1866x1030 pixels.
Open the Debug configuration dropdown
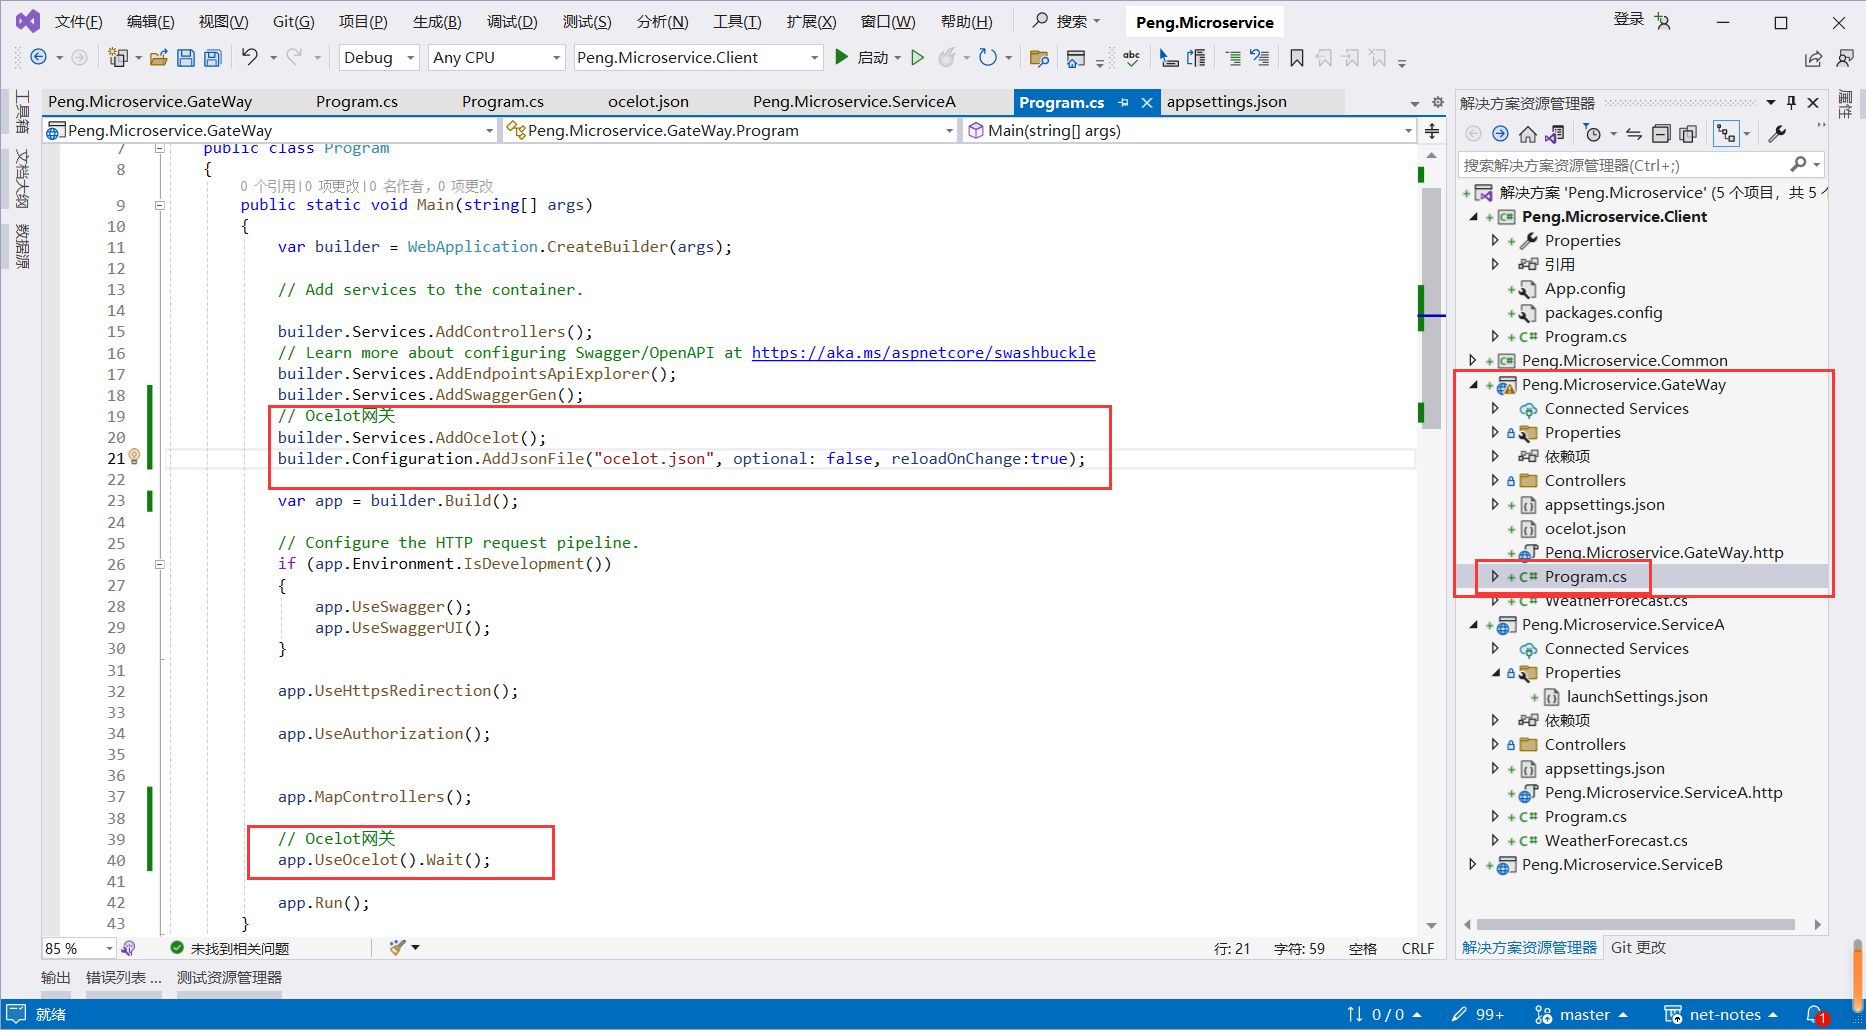pos(378,58)
